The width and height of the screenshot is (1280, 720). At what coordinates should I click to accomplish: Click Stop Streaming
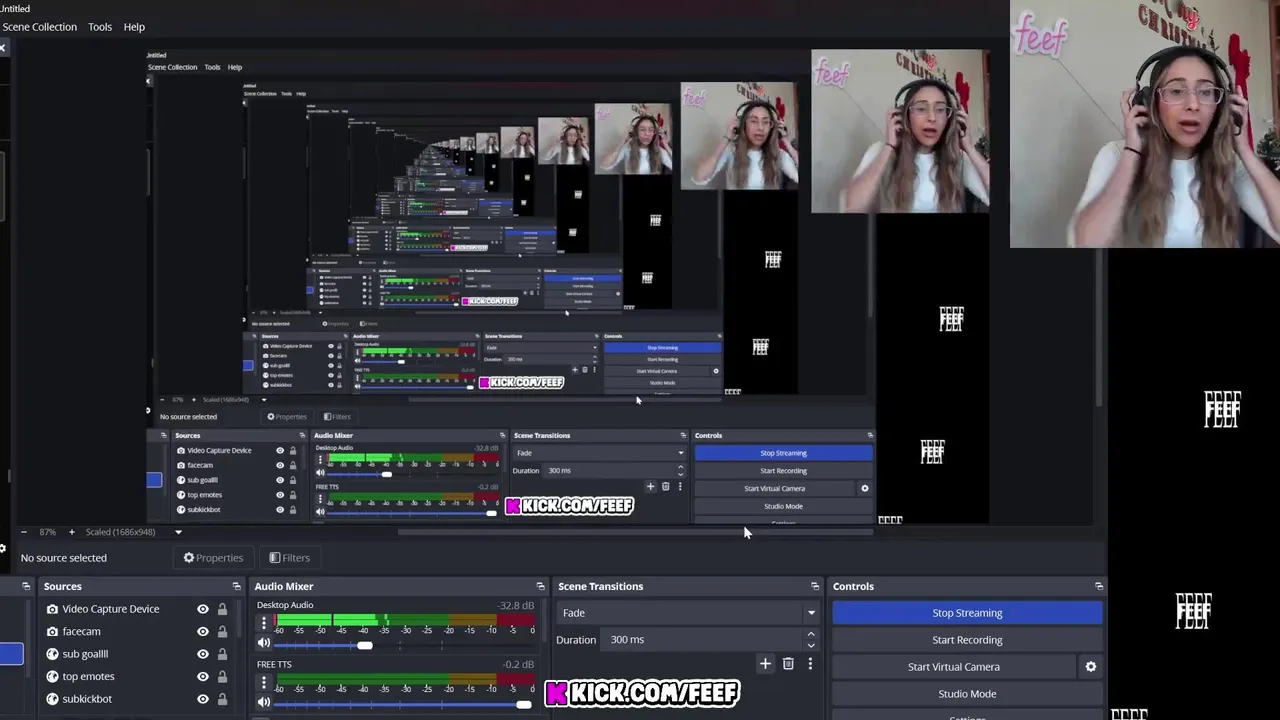967,613
